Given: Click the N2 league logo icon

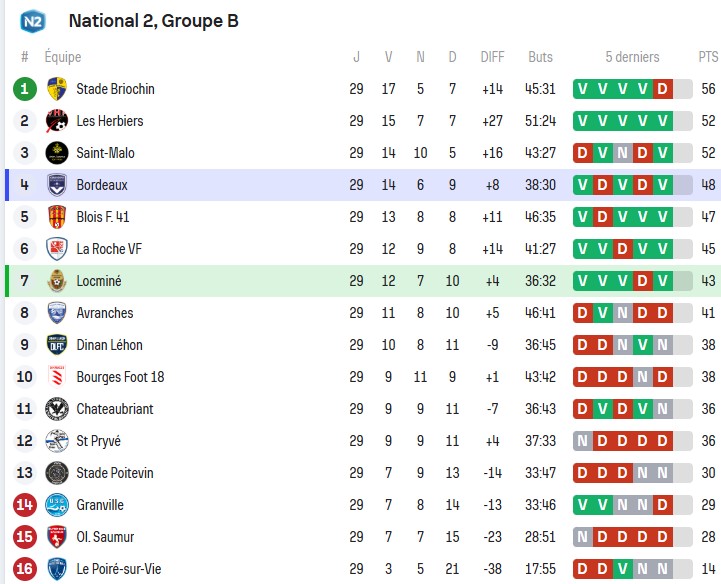Looking at the screenshot, I should pyautogui.click(x=33, y=21).
